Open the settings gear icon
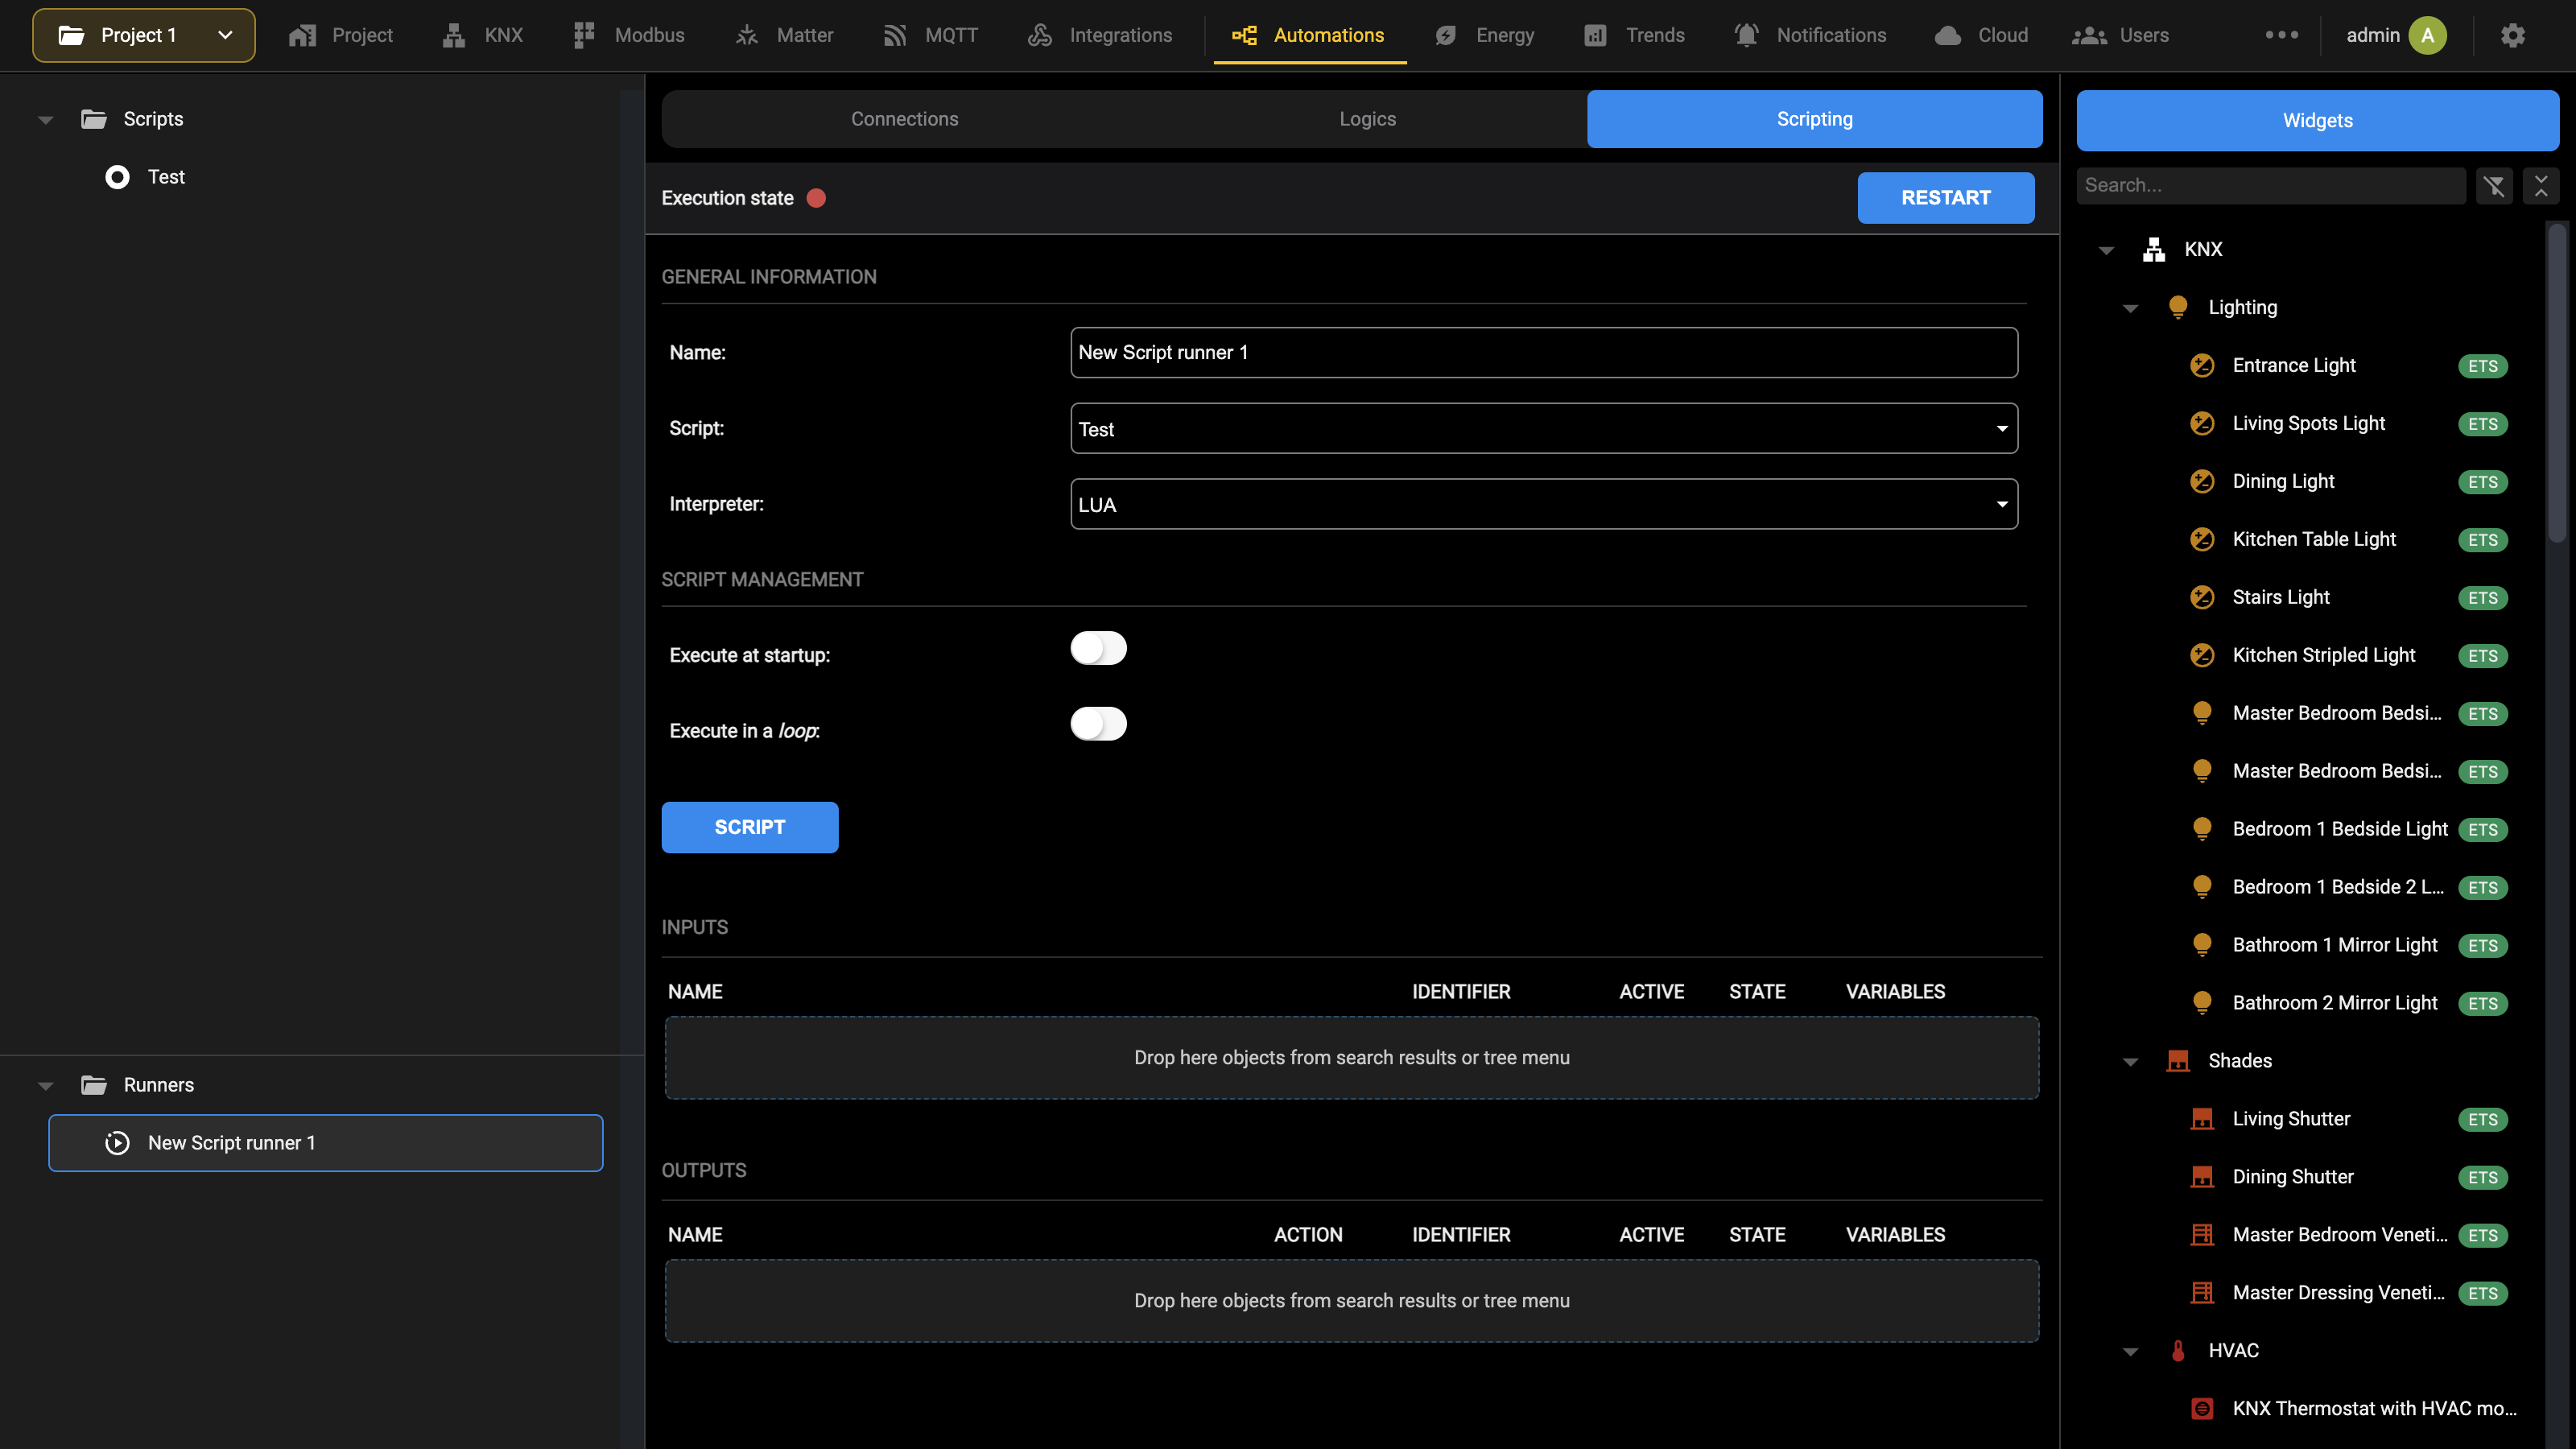This screenshot has height=1449, width=2576. [x=2513, y=35]
